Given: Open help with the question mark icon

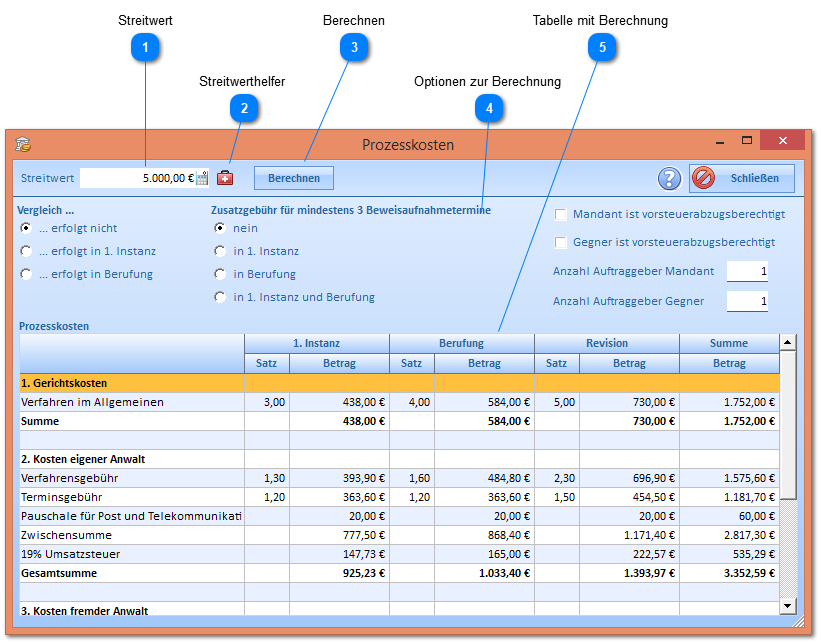Looking at the screenshot, I should pyautogui.click(x=669, y=178).
